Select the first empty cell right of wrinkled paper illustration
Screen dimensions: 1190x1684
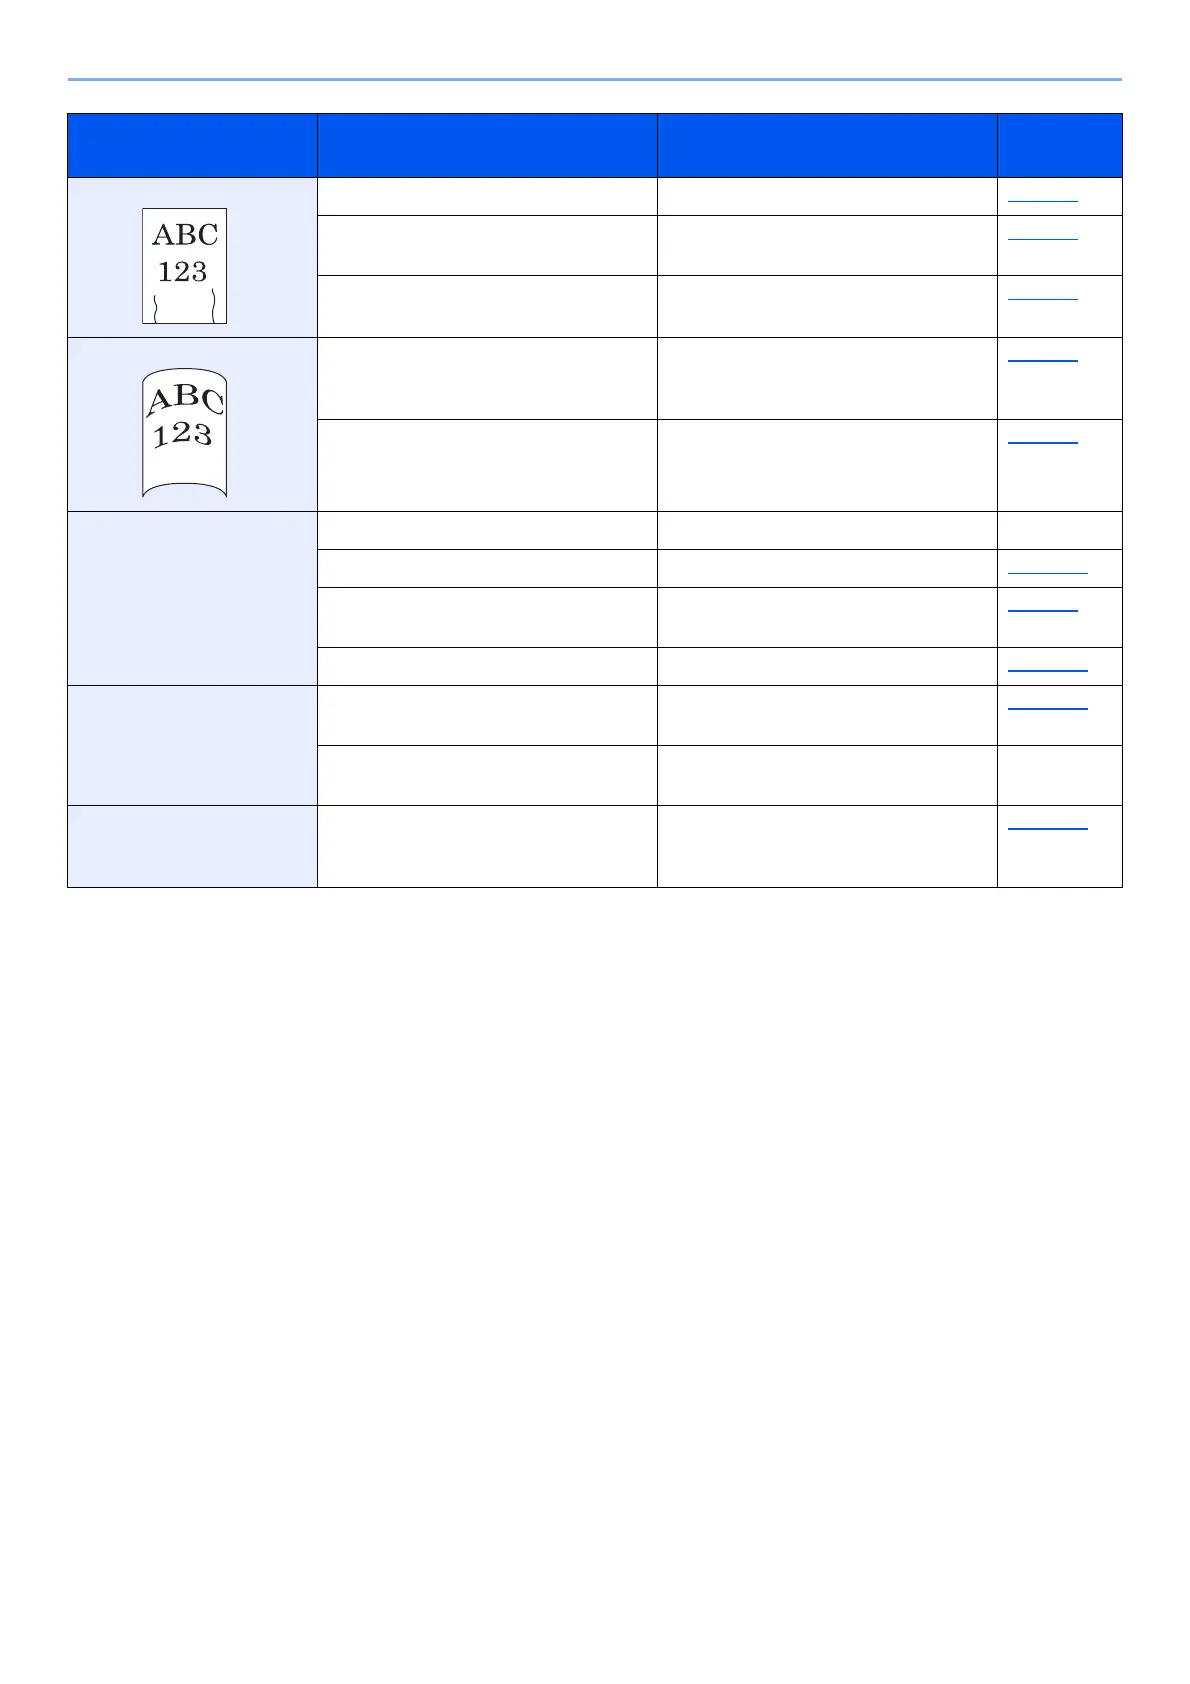[x=487, y=197]
